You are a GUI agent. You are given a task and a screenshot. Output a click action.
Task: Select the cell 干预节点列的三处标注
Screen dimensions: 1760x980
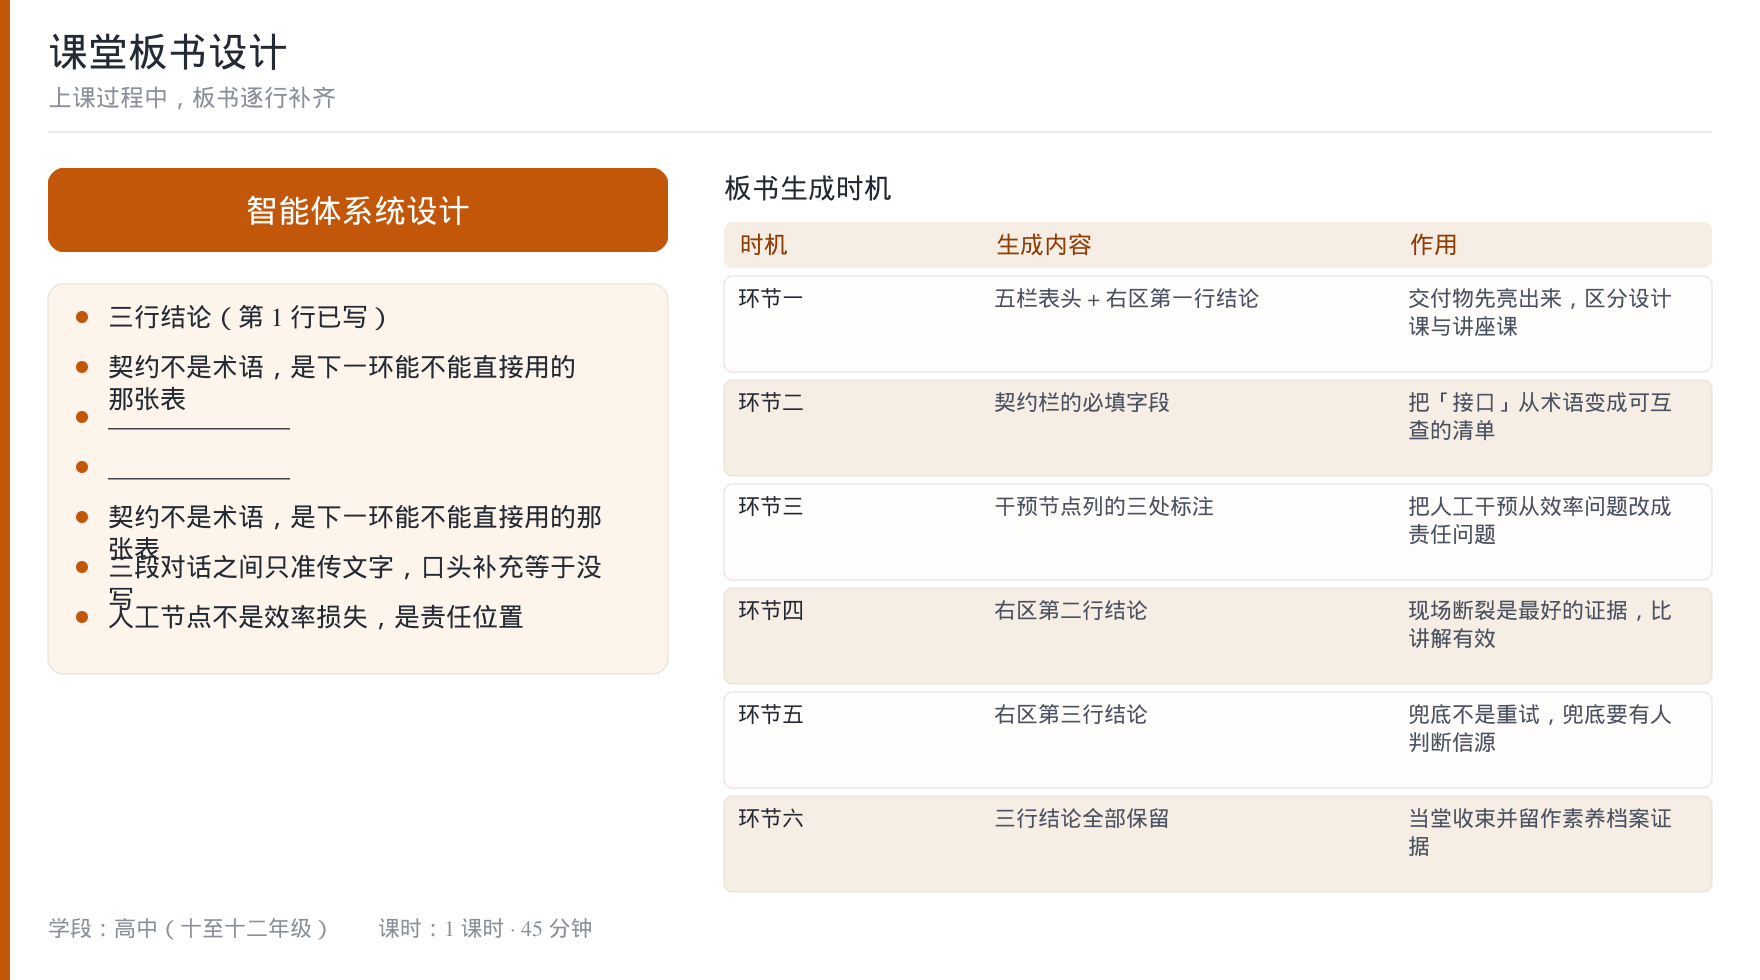click(1104, 506)
